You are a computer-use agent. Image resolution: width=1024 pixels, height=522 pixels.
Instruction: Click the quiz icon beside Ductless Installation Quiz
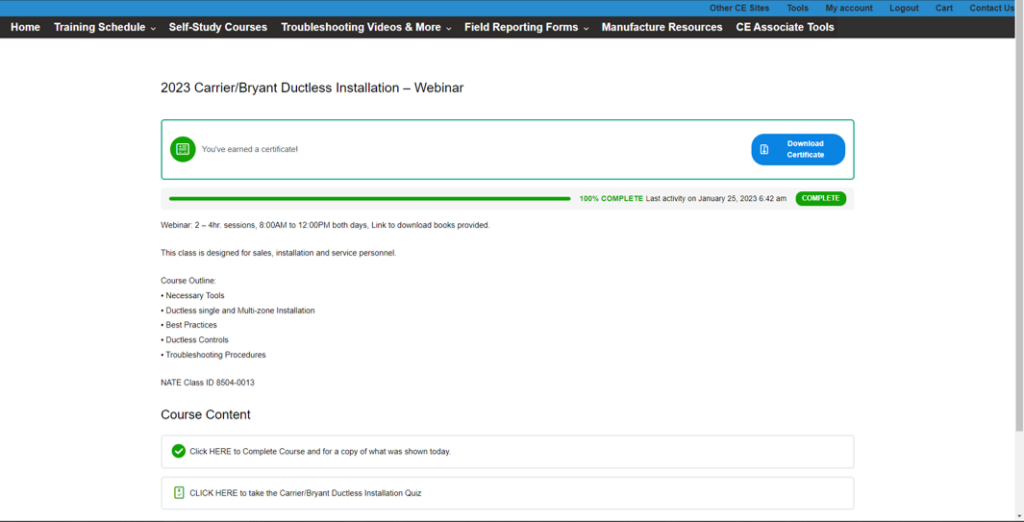click(x=179, y=493)
